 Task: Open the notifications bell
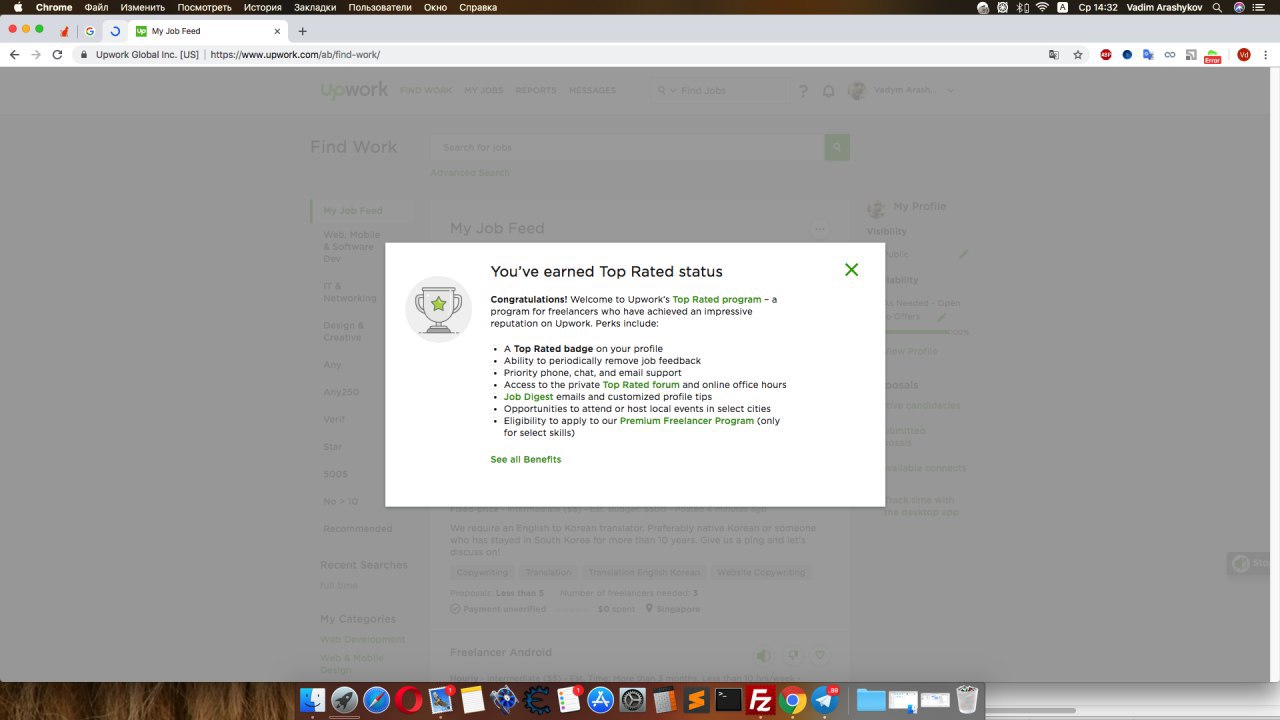(828, 91)
